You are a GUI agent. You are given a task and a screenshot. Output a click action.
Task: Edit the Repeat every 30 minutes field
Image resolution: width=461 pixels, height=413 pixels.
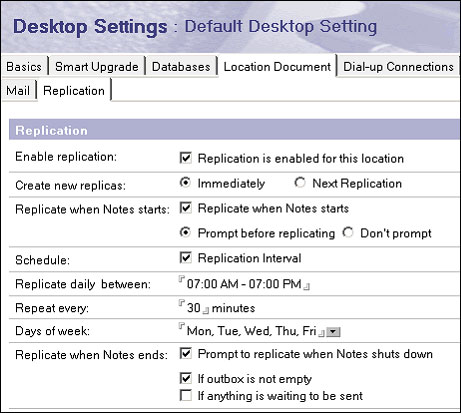[x=194, y=308]
